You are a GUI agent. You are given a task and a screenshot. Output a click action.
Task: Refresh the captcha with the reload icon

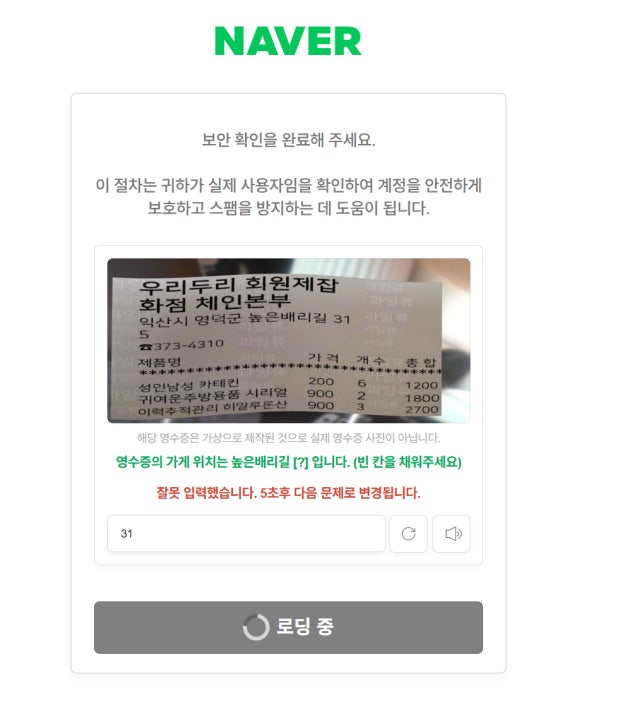408,534
